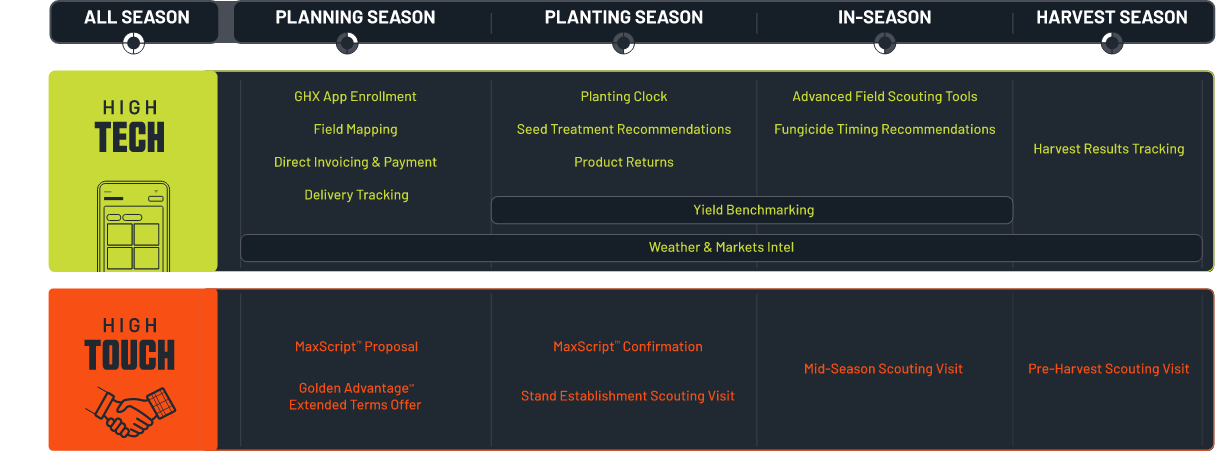Image resolution: width=1216 pixels, height=451 pixels.
Task: Select the Planting Season ring marker
Action: 623,43
